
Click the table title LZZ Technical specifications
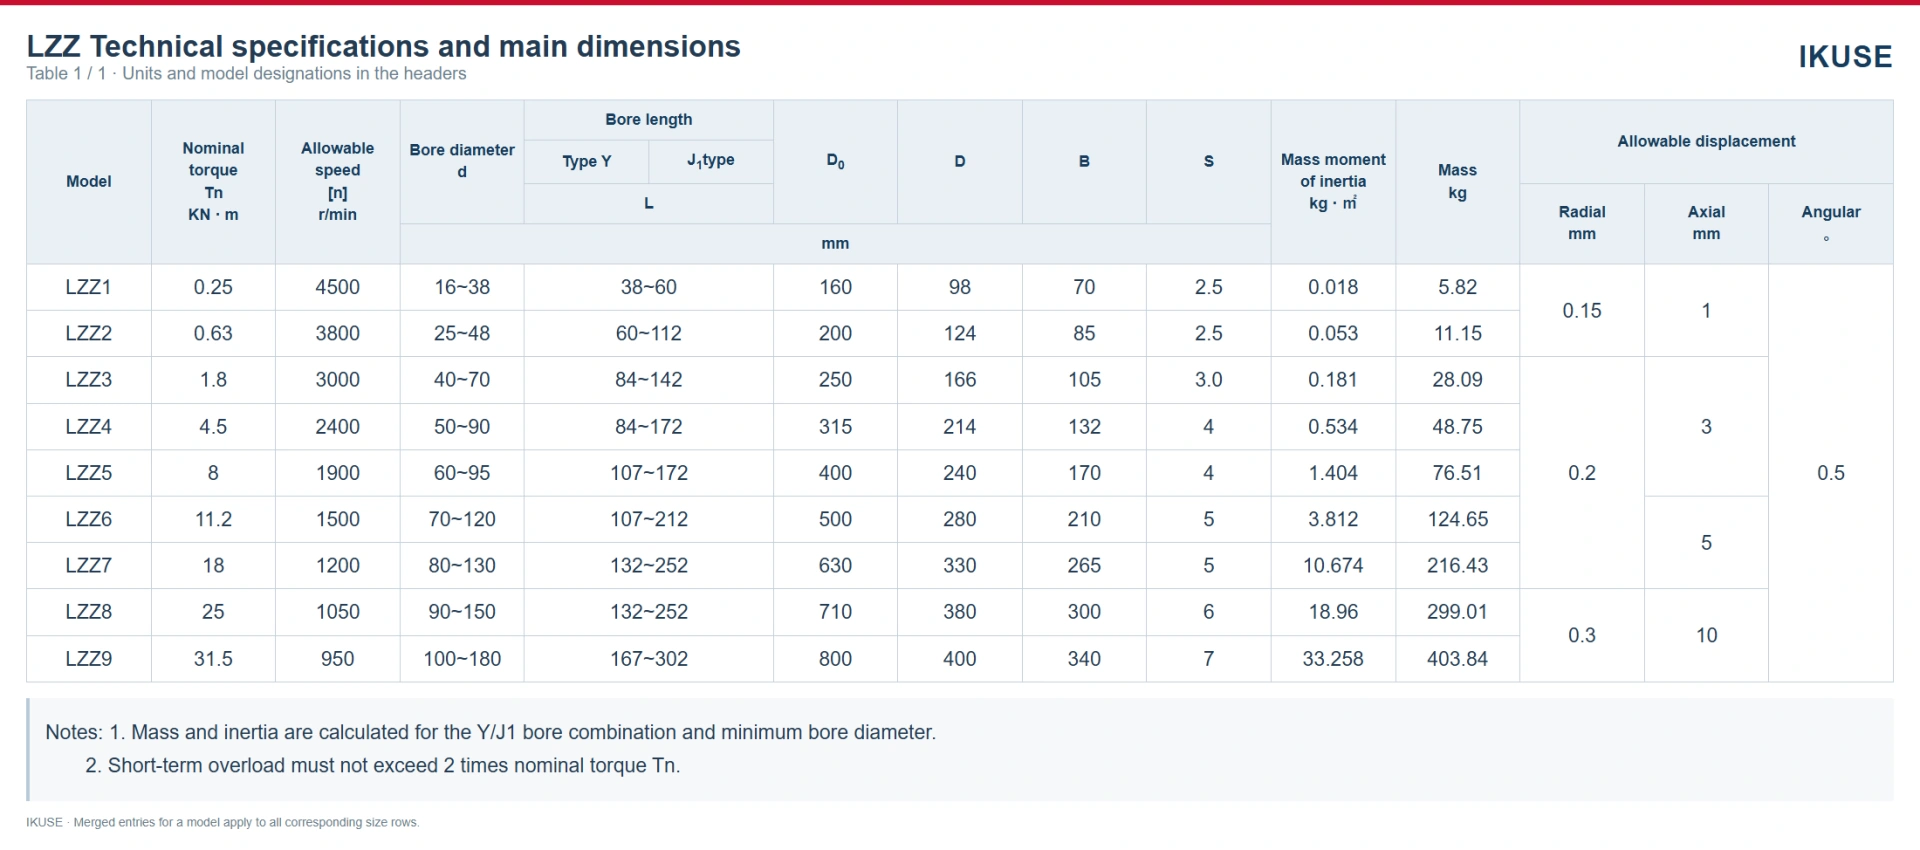pyautogui.click(x=383, y=46)
